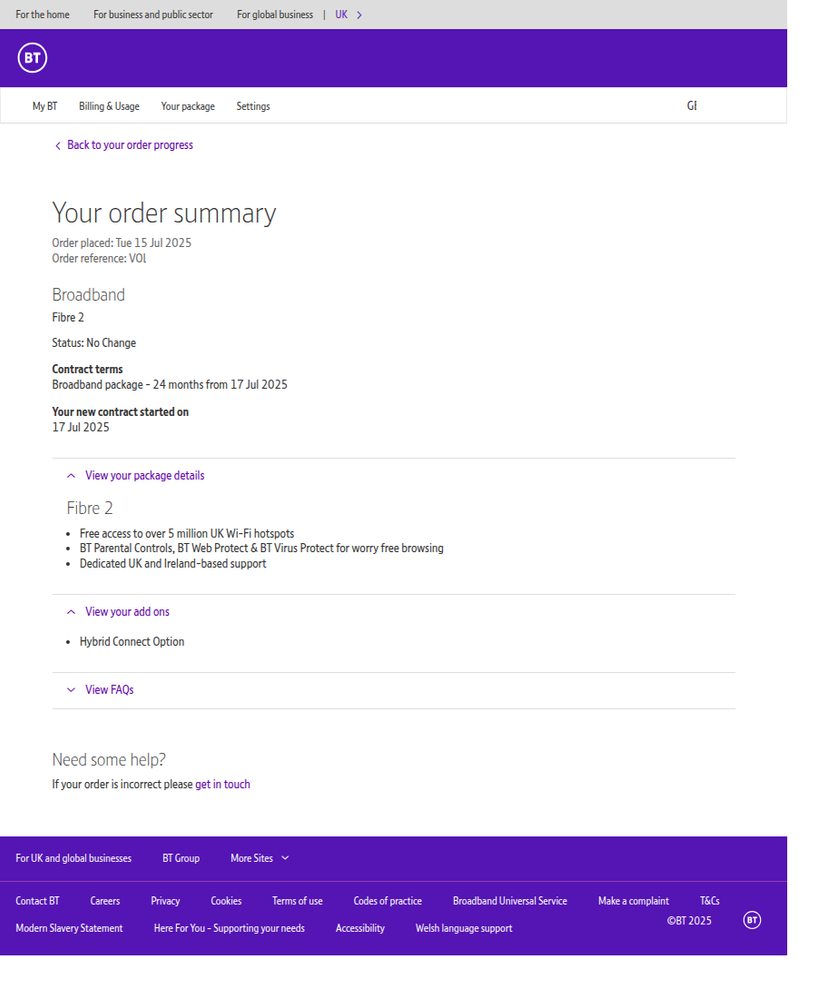Open the UK region selector
The width and height of the screenshot is (817, 999).
point(349,15)
